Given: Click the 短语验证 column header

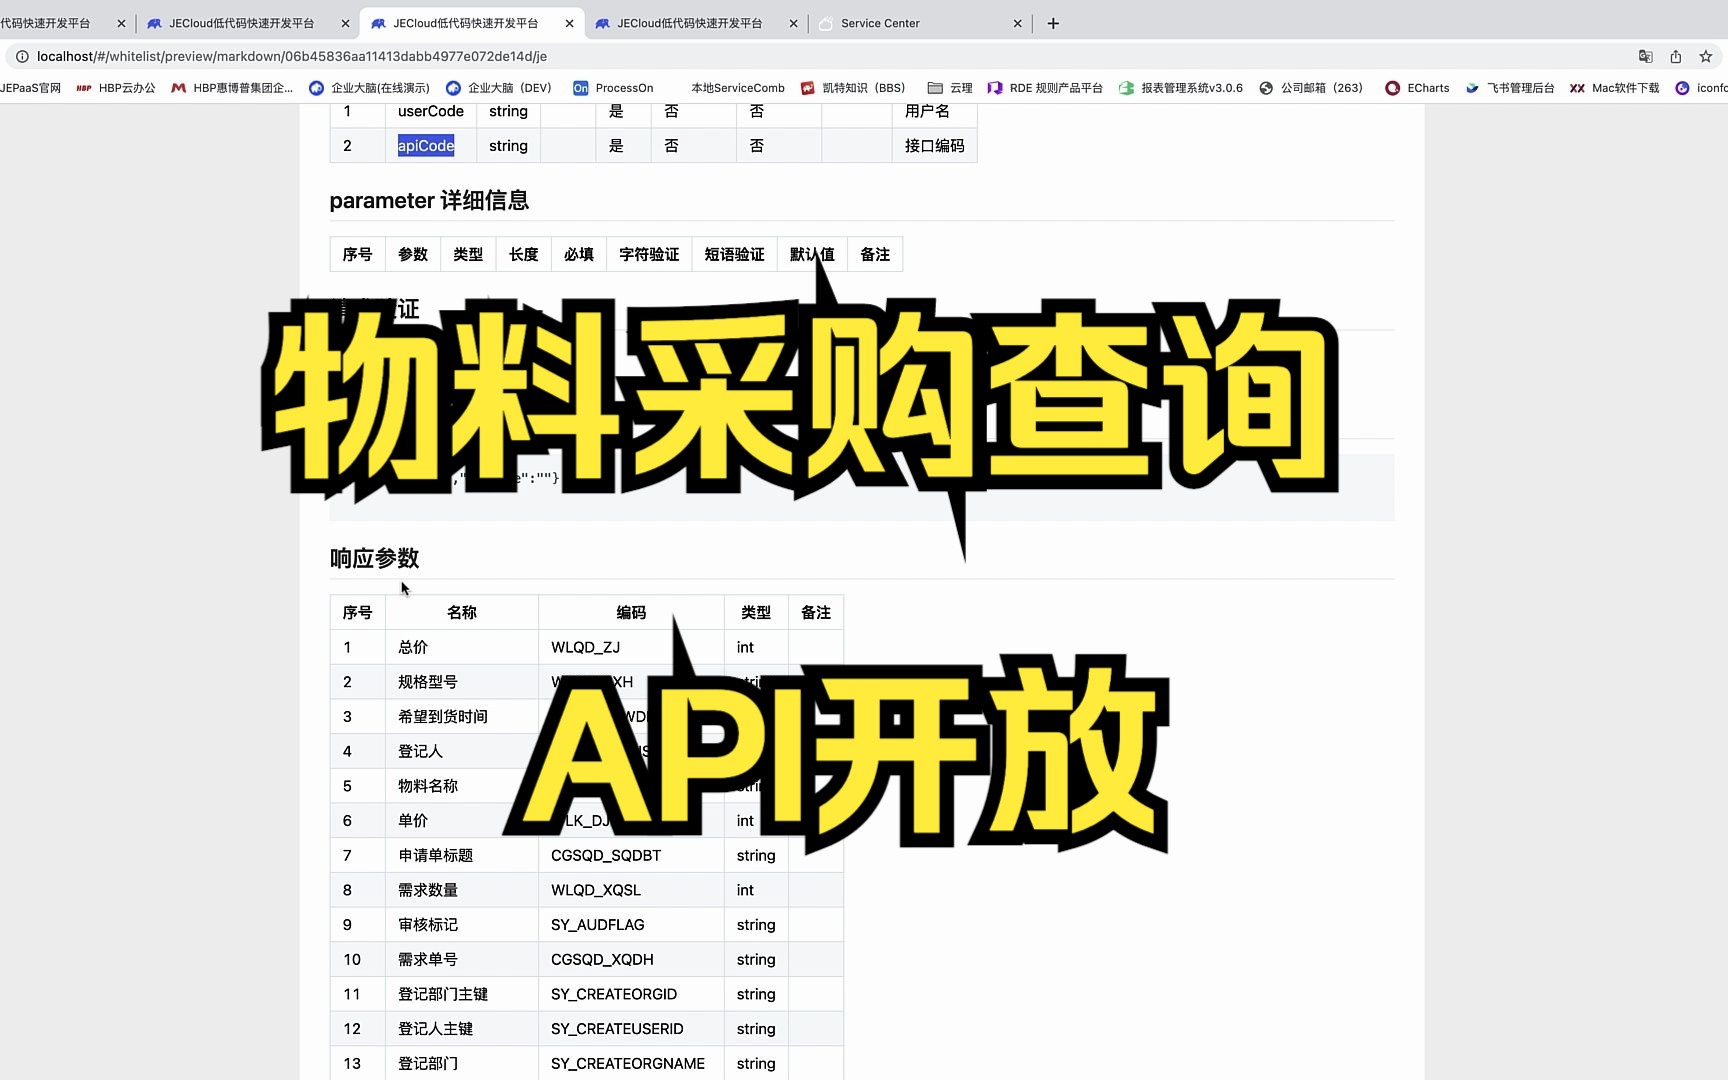Looking at the screenshot, I should [734, 255].
